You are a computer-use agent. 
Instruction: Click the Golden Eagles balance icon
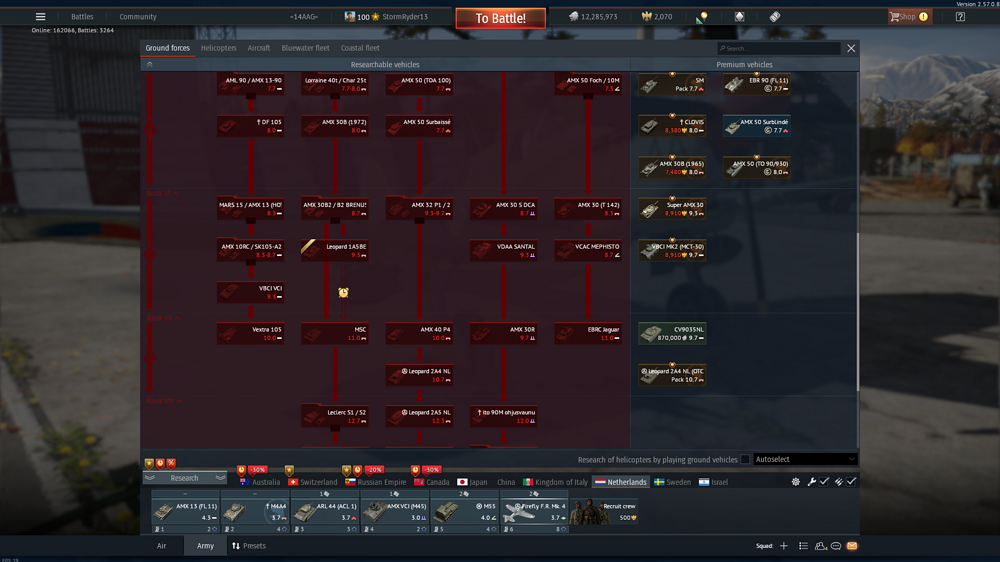(x=647, y=17)
